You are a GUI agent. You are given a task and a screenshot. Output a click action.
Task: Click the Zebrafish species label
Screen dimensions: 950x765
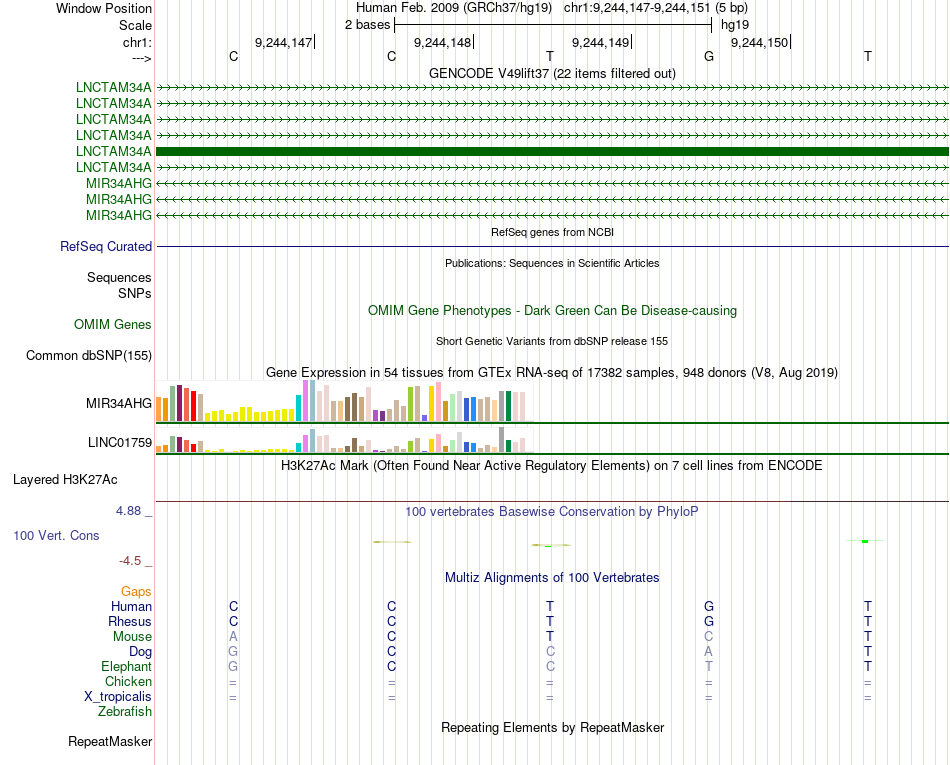point(125,712)
